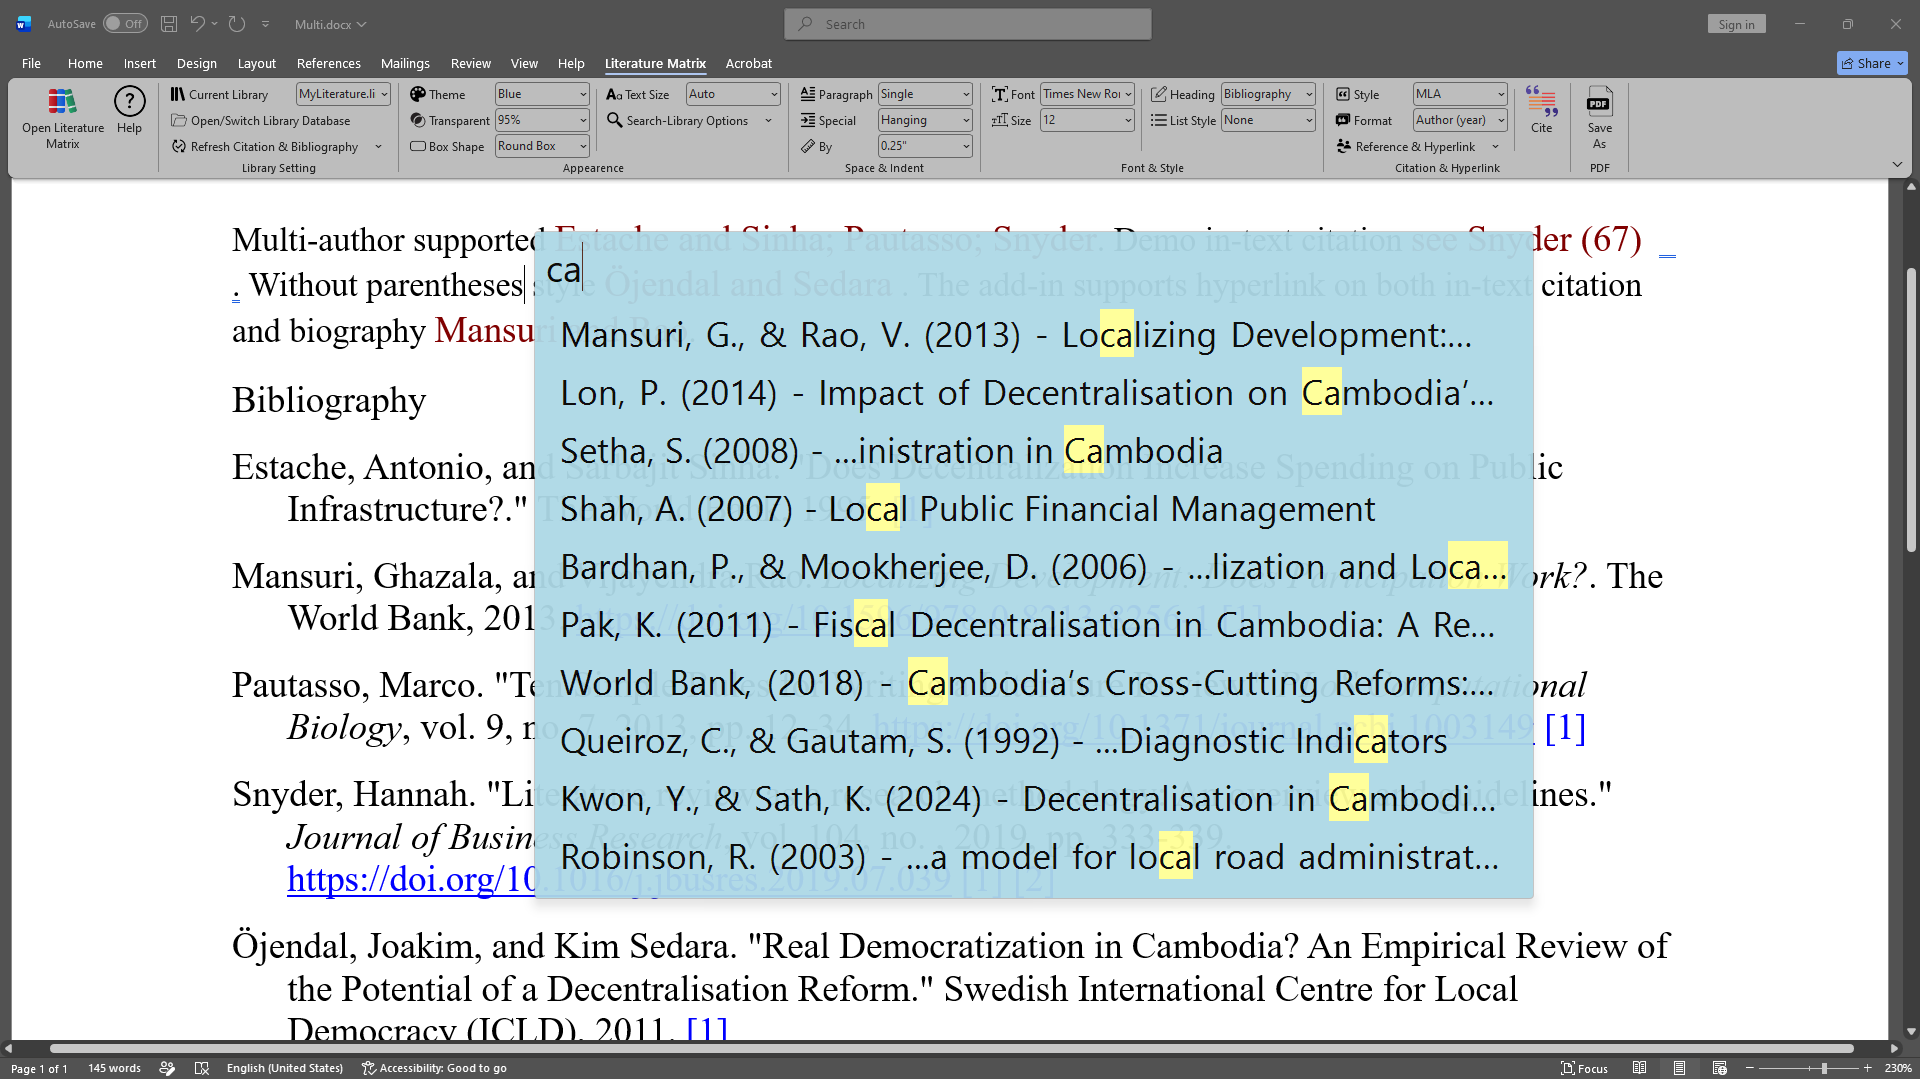Click the Current Library icon
The height and width of the screenshot is (1080, 1920).
point(178,94)
